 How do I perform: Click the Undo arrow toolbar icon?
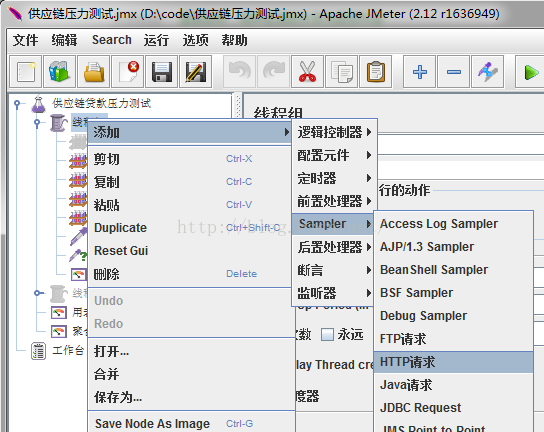(240, 72)
